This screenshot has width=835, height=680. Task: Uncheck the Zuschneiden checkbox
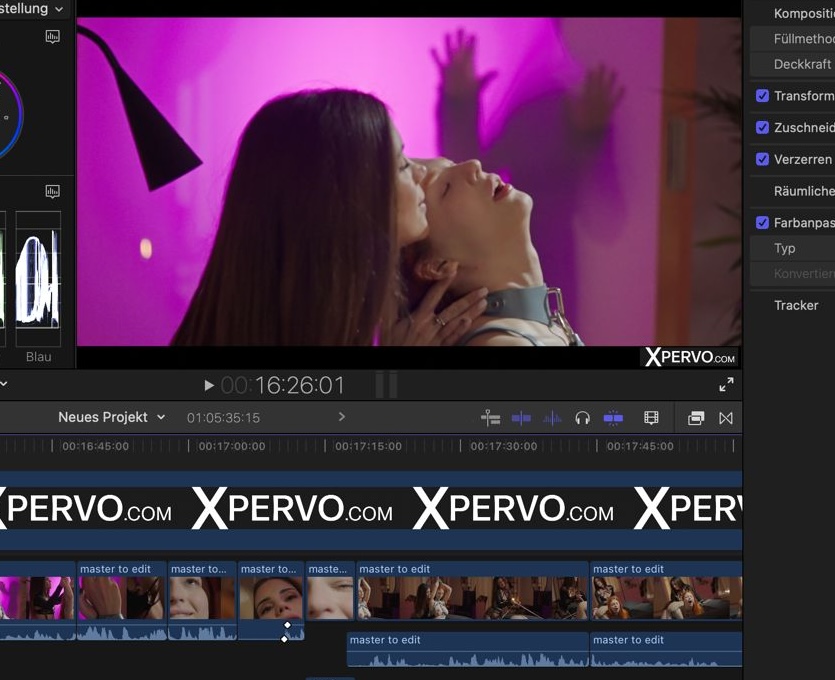click(x=762, y=128)
